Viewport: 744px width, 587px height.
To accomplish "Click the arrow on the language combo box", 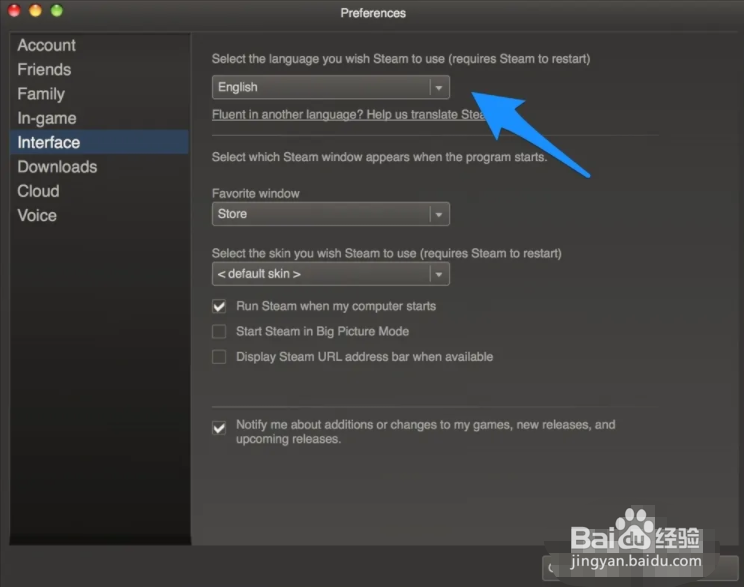I will 439,88.
